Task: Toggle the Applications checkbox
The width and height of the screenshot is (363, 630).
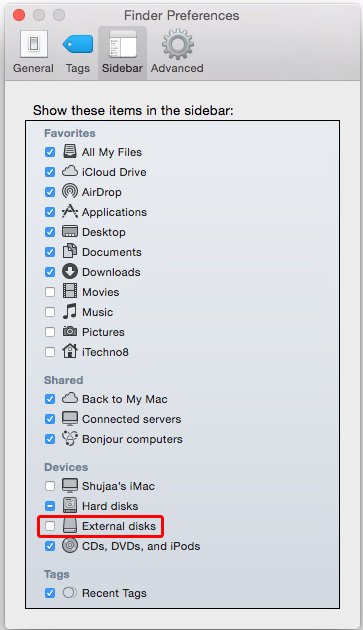Action: click(x=50, y=212)
